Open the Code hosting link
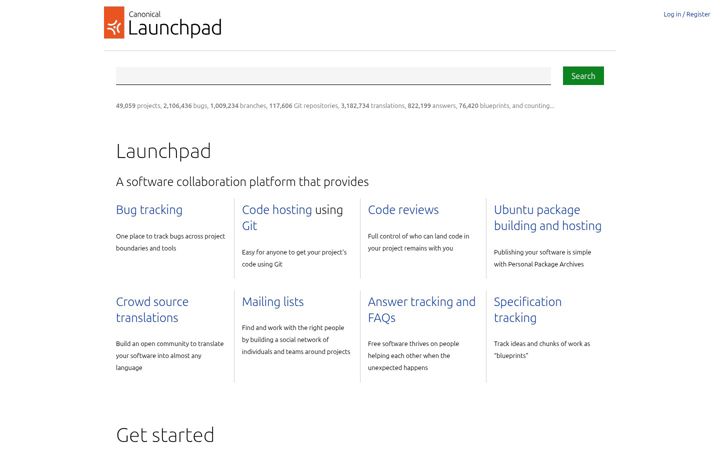The image size is (720, 450). 277,210
